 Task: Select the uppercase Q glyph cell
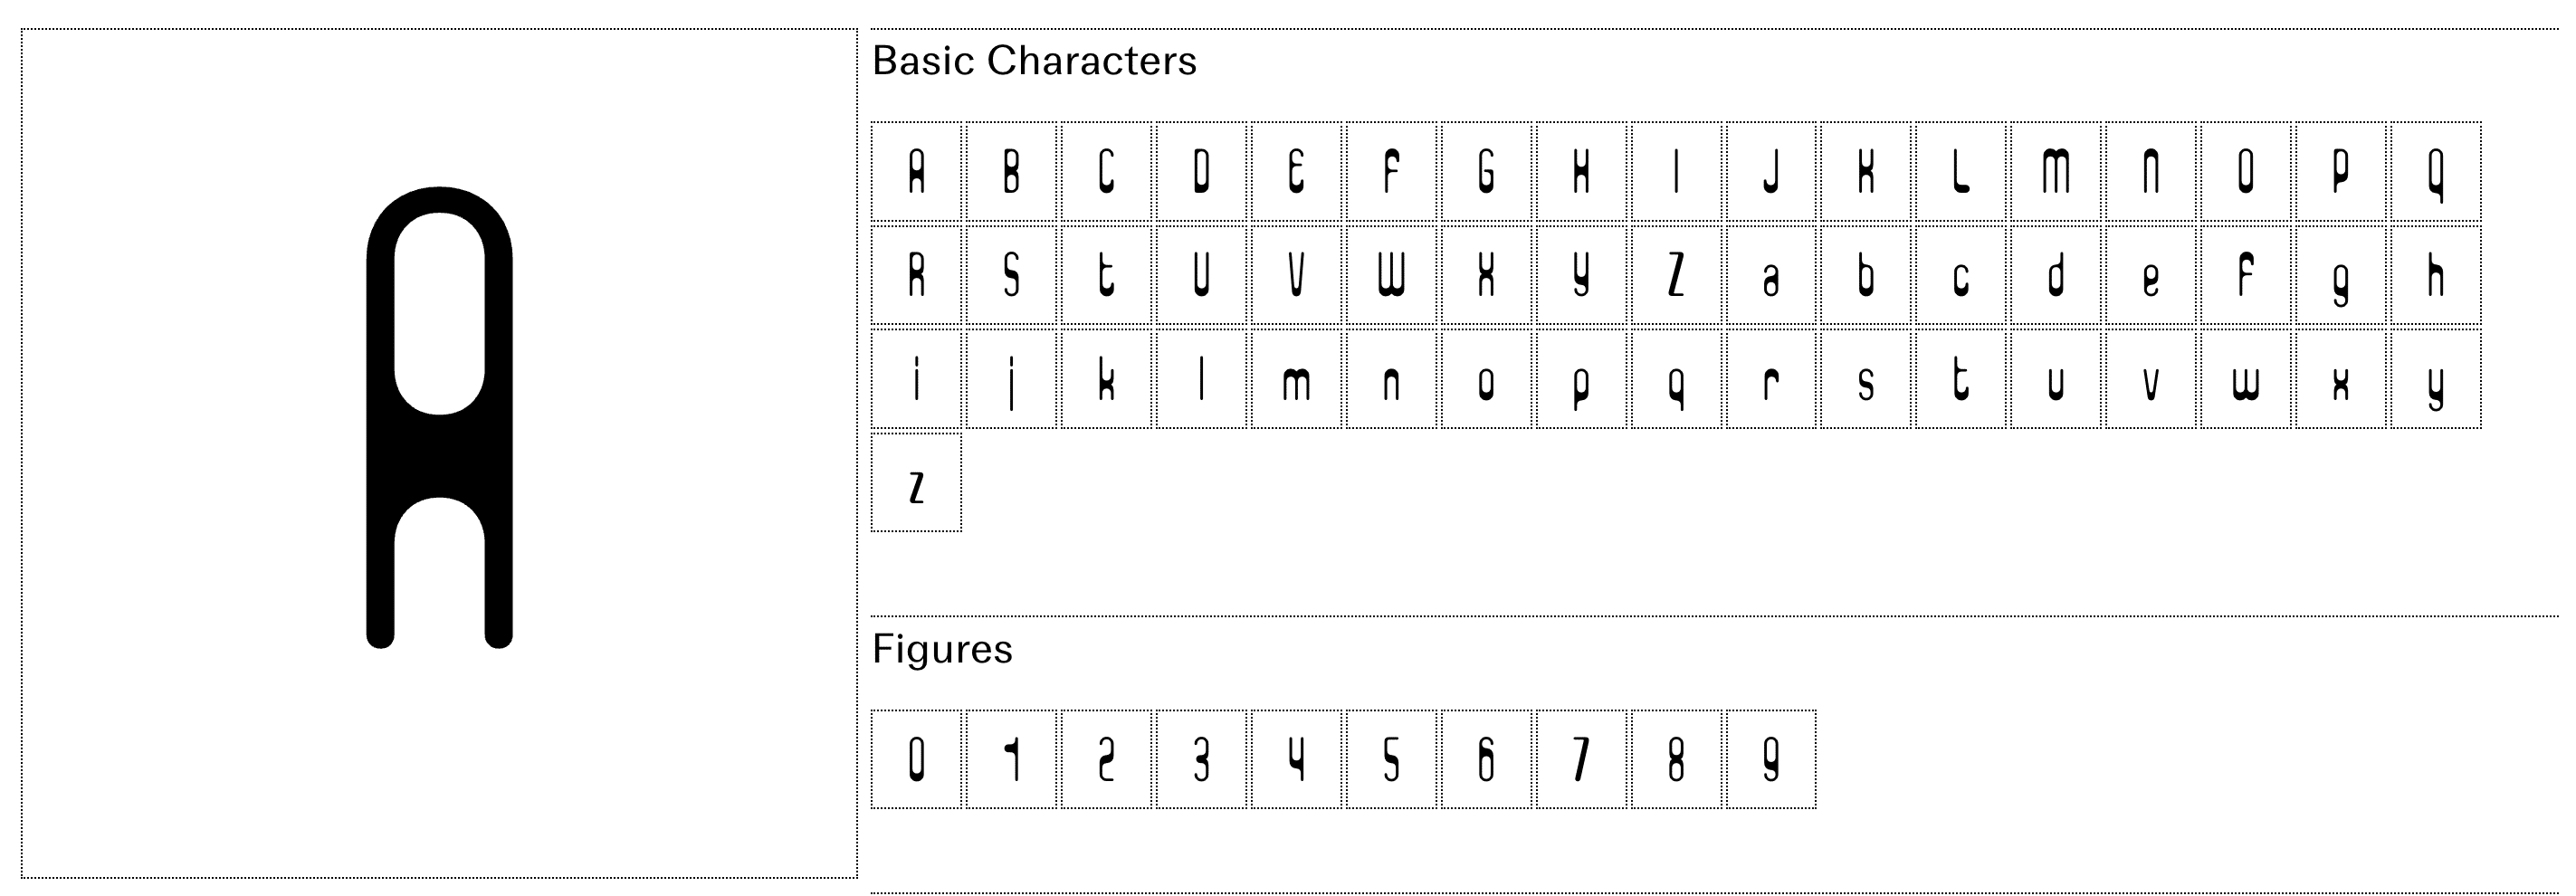coord(2436,171)
